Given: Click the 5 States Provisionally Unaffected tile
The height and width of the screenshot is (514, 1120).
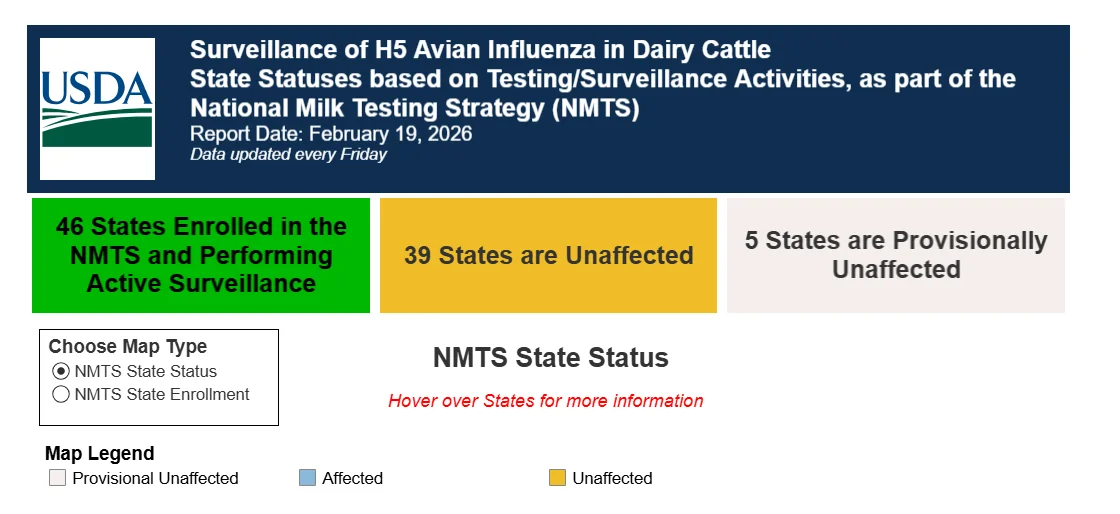Looking at the screenshot, I should pyautogui.click(x=896, y=256).
